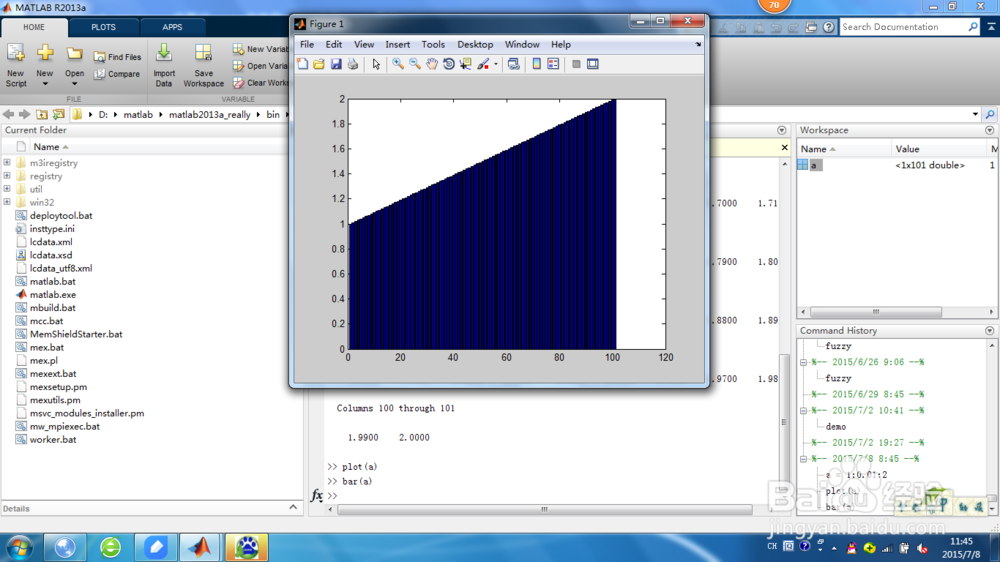Viewport: 1000px width, 562px height.
Task: Click in the Search Documentation field
Action: [x=904, y=27]
